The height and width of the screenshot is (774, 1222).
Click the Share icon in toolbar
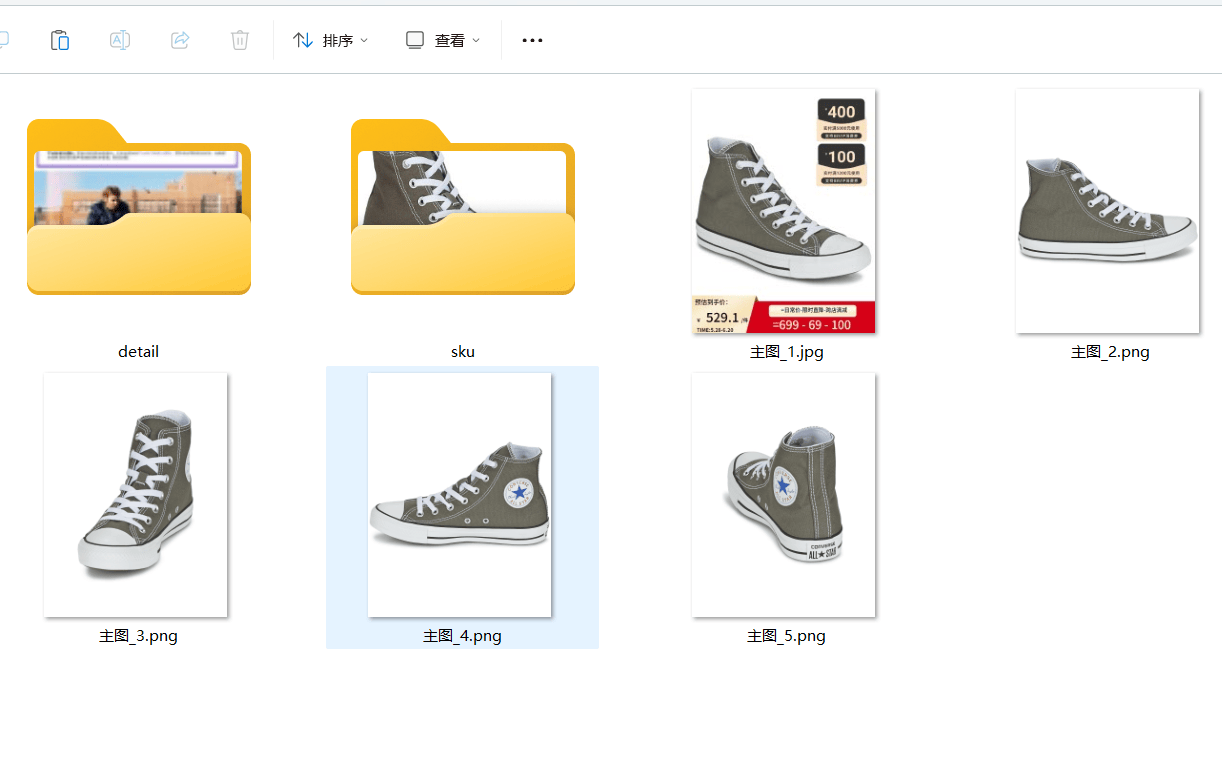coord(180,40)
